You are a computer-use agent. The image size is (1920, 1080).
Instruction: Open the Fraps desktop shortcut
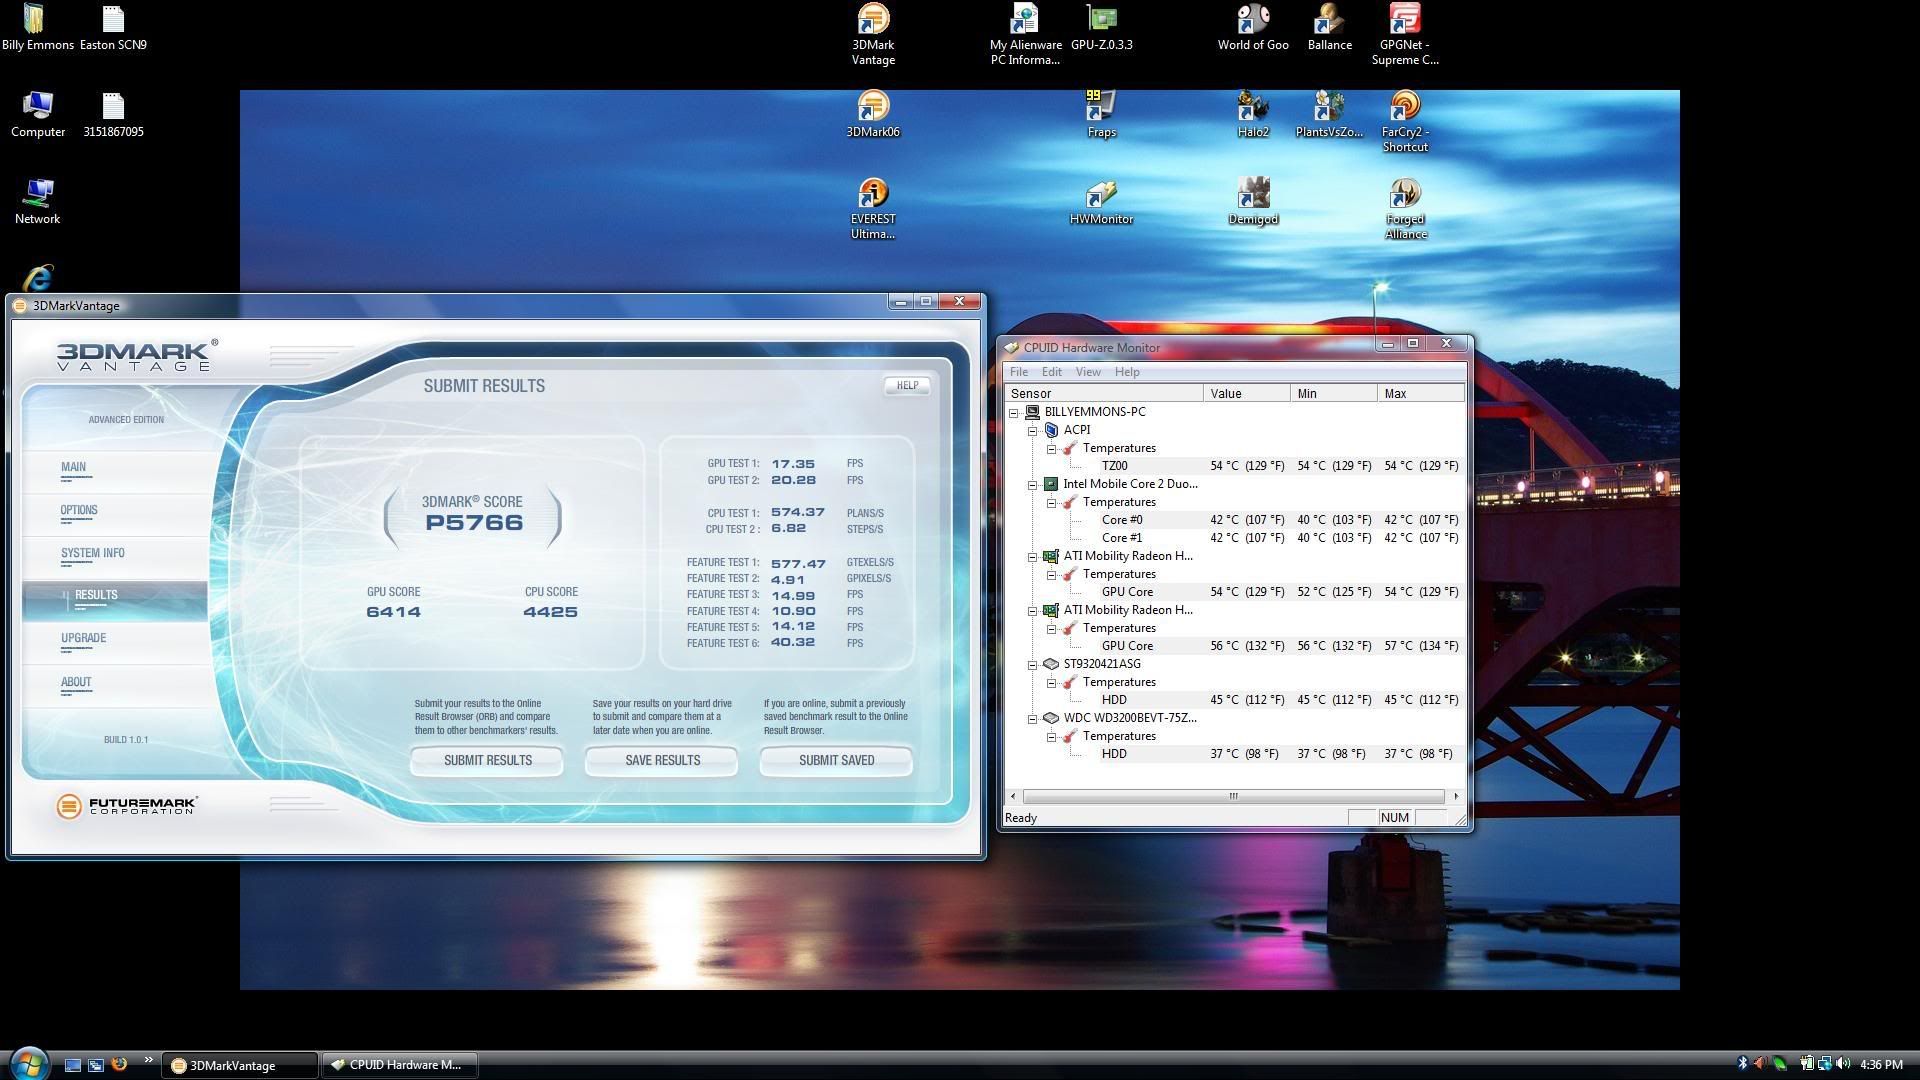(x=1101, y=114)
